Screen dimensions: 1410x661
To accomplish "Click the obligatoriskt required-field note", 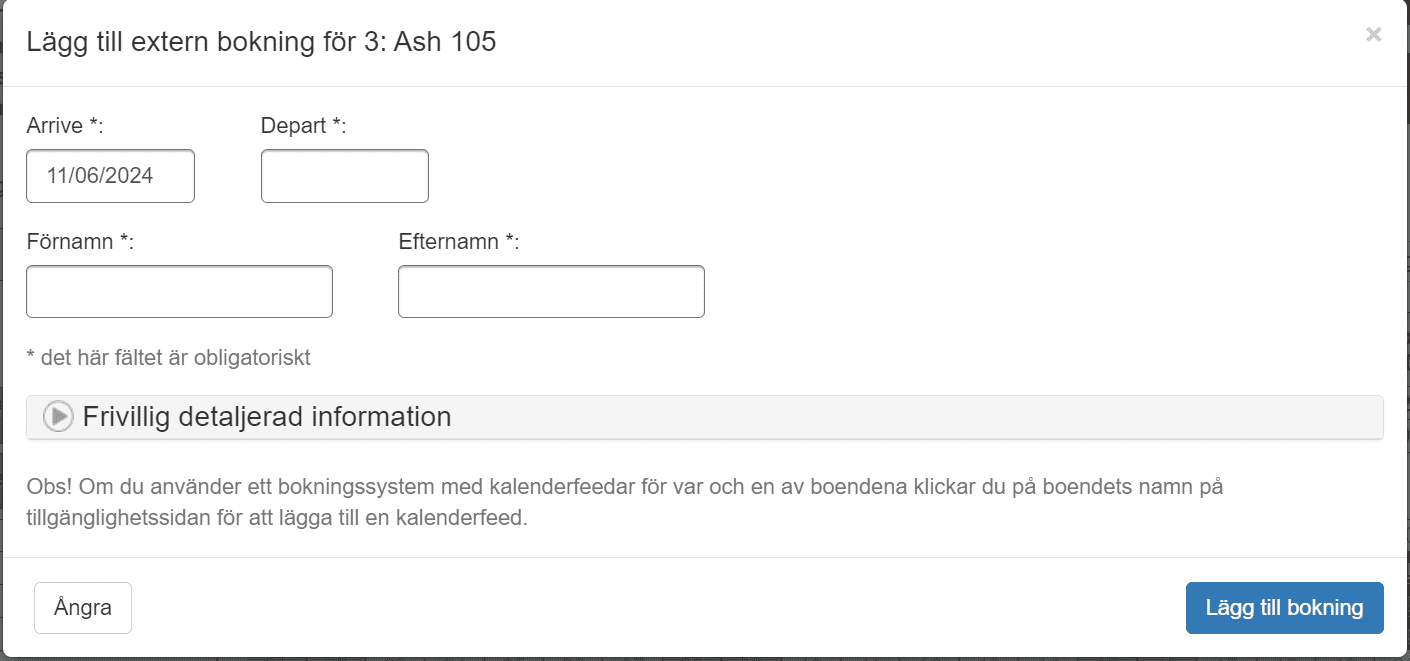I will (168, 358).
